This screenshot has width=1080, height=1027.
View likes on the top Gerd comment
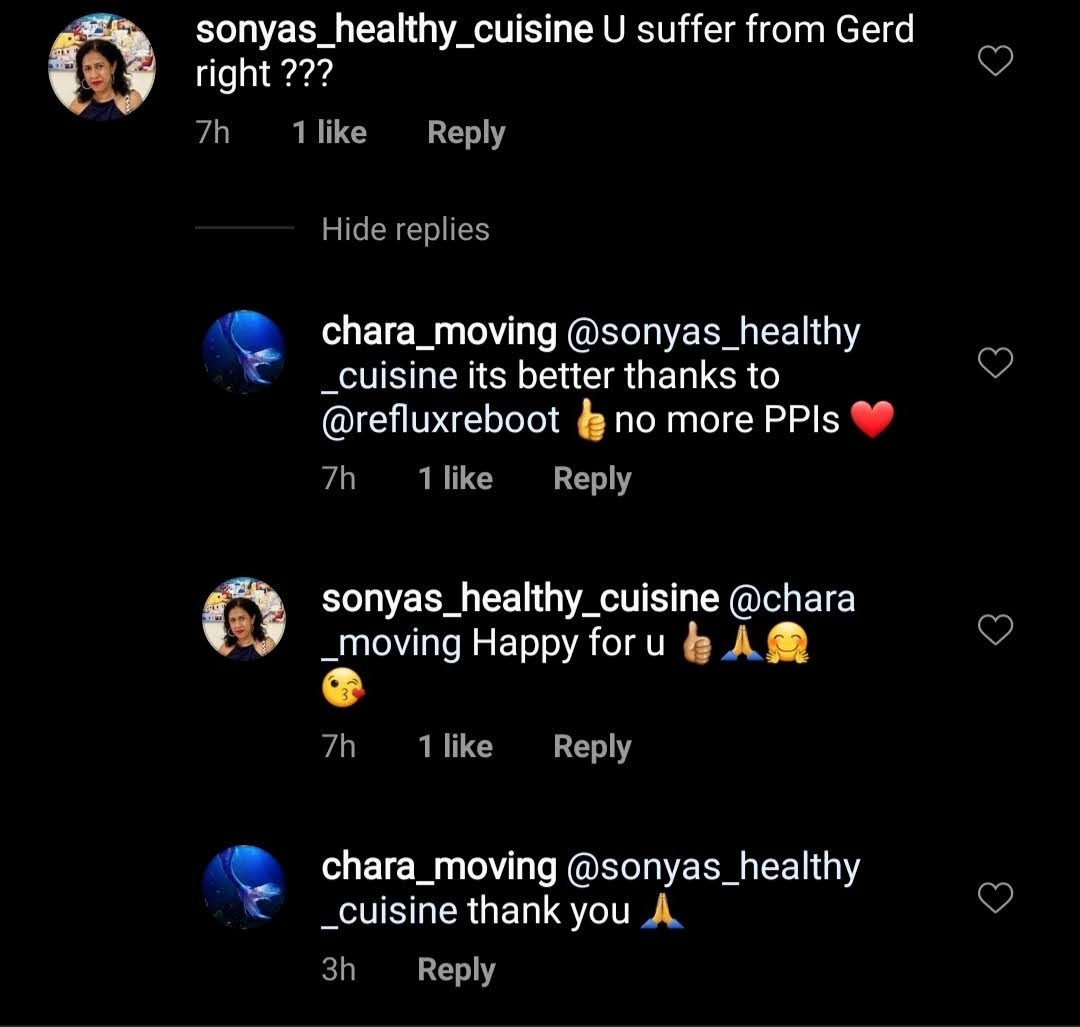(x=329, y=132)
